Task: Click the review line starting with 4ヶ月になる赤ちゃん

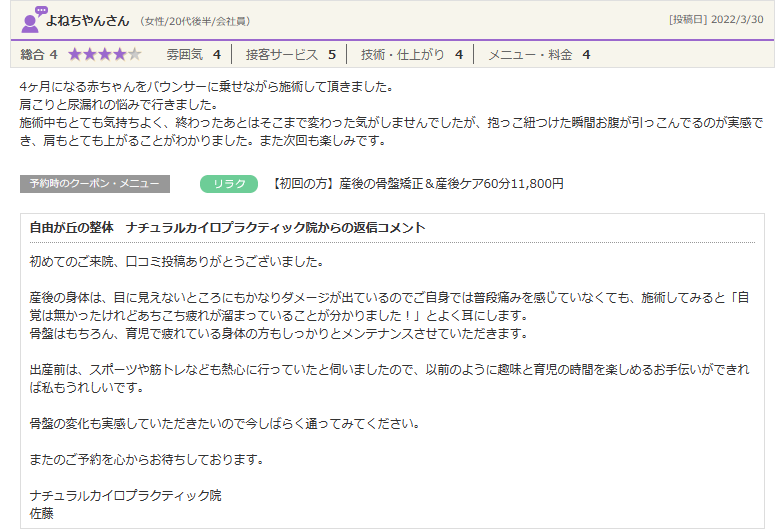Action: 206,86
